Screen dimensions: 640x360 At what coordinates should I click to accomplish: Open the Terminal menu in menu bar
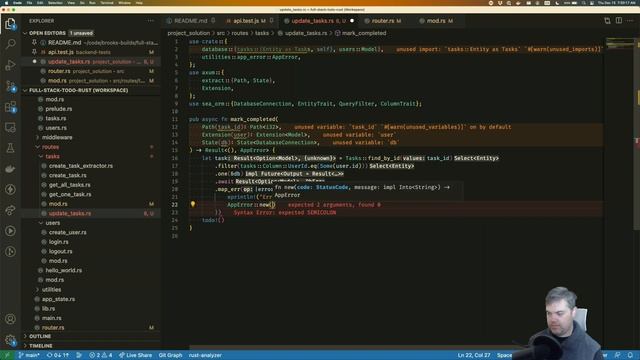point(107,3)
